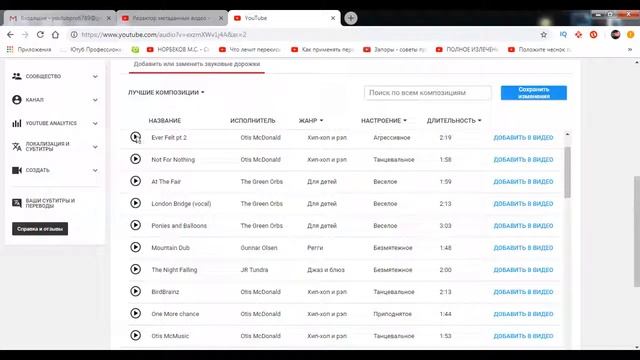Open the Настроение filter dropdown
Image resolution: width=640 pixels, height=360 pixels.
pos(384,120)
